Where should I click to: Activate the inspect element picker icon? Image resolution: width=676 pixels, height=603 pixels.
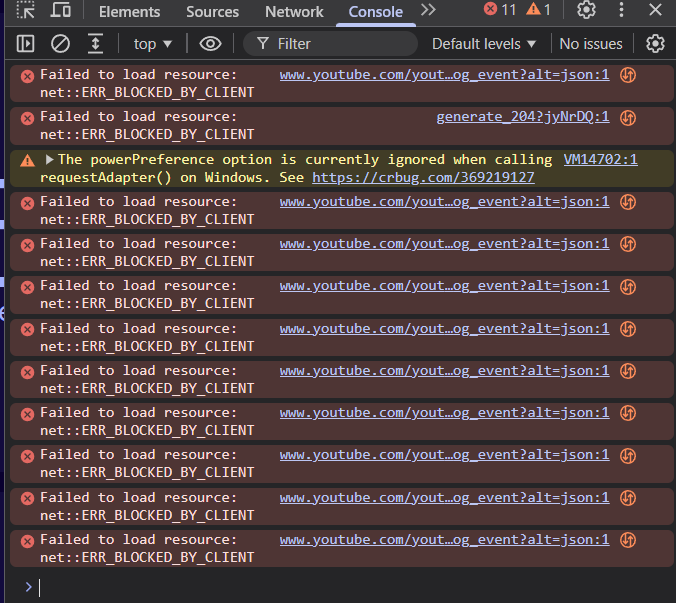[25, 10]
